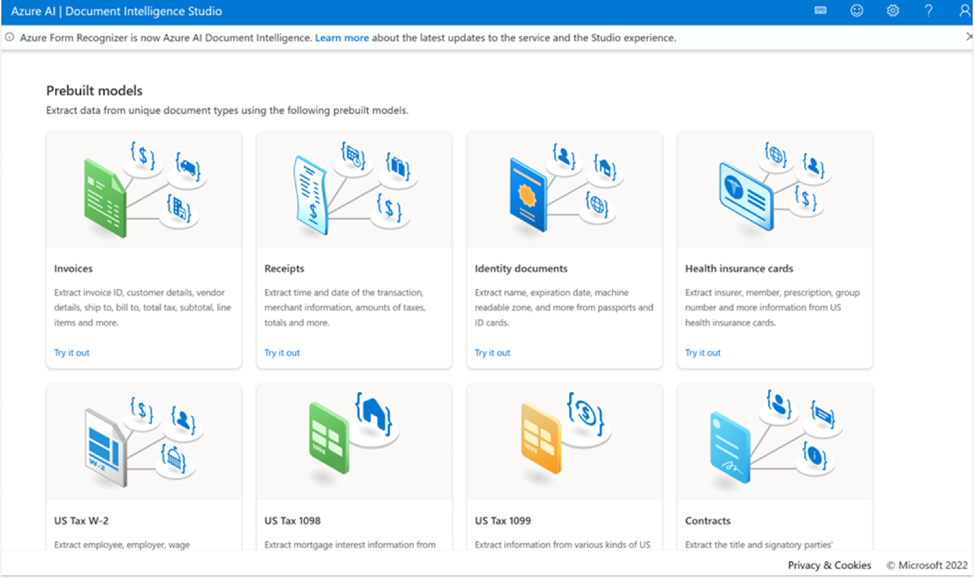Click the help question mark icon
Screen dimensions: 974x578
929,11
